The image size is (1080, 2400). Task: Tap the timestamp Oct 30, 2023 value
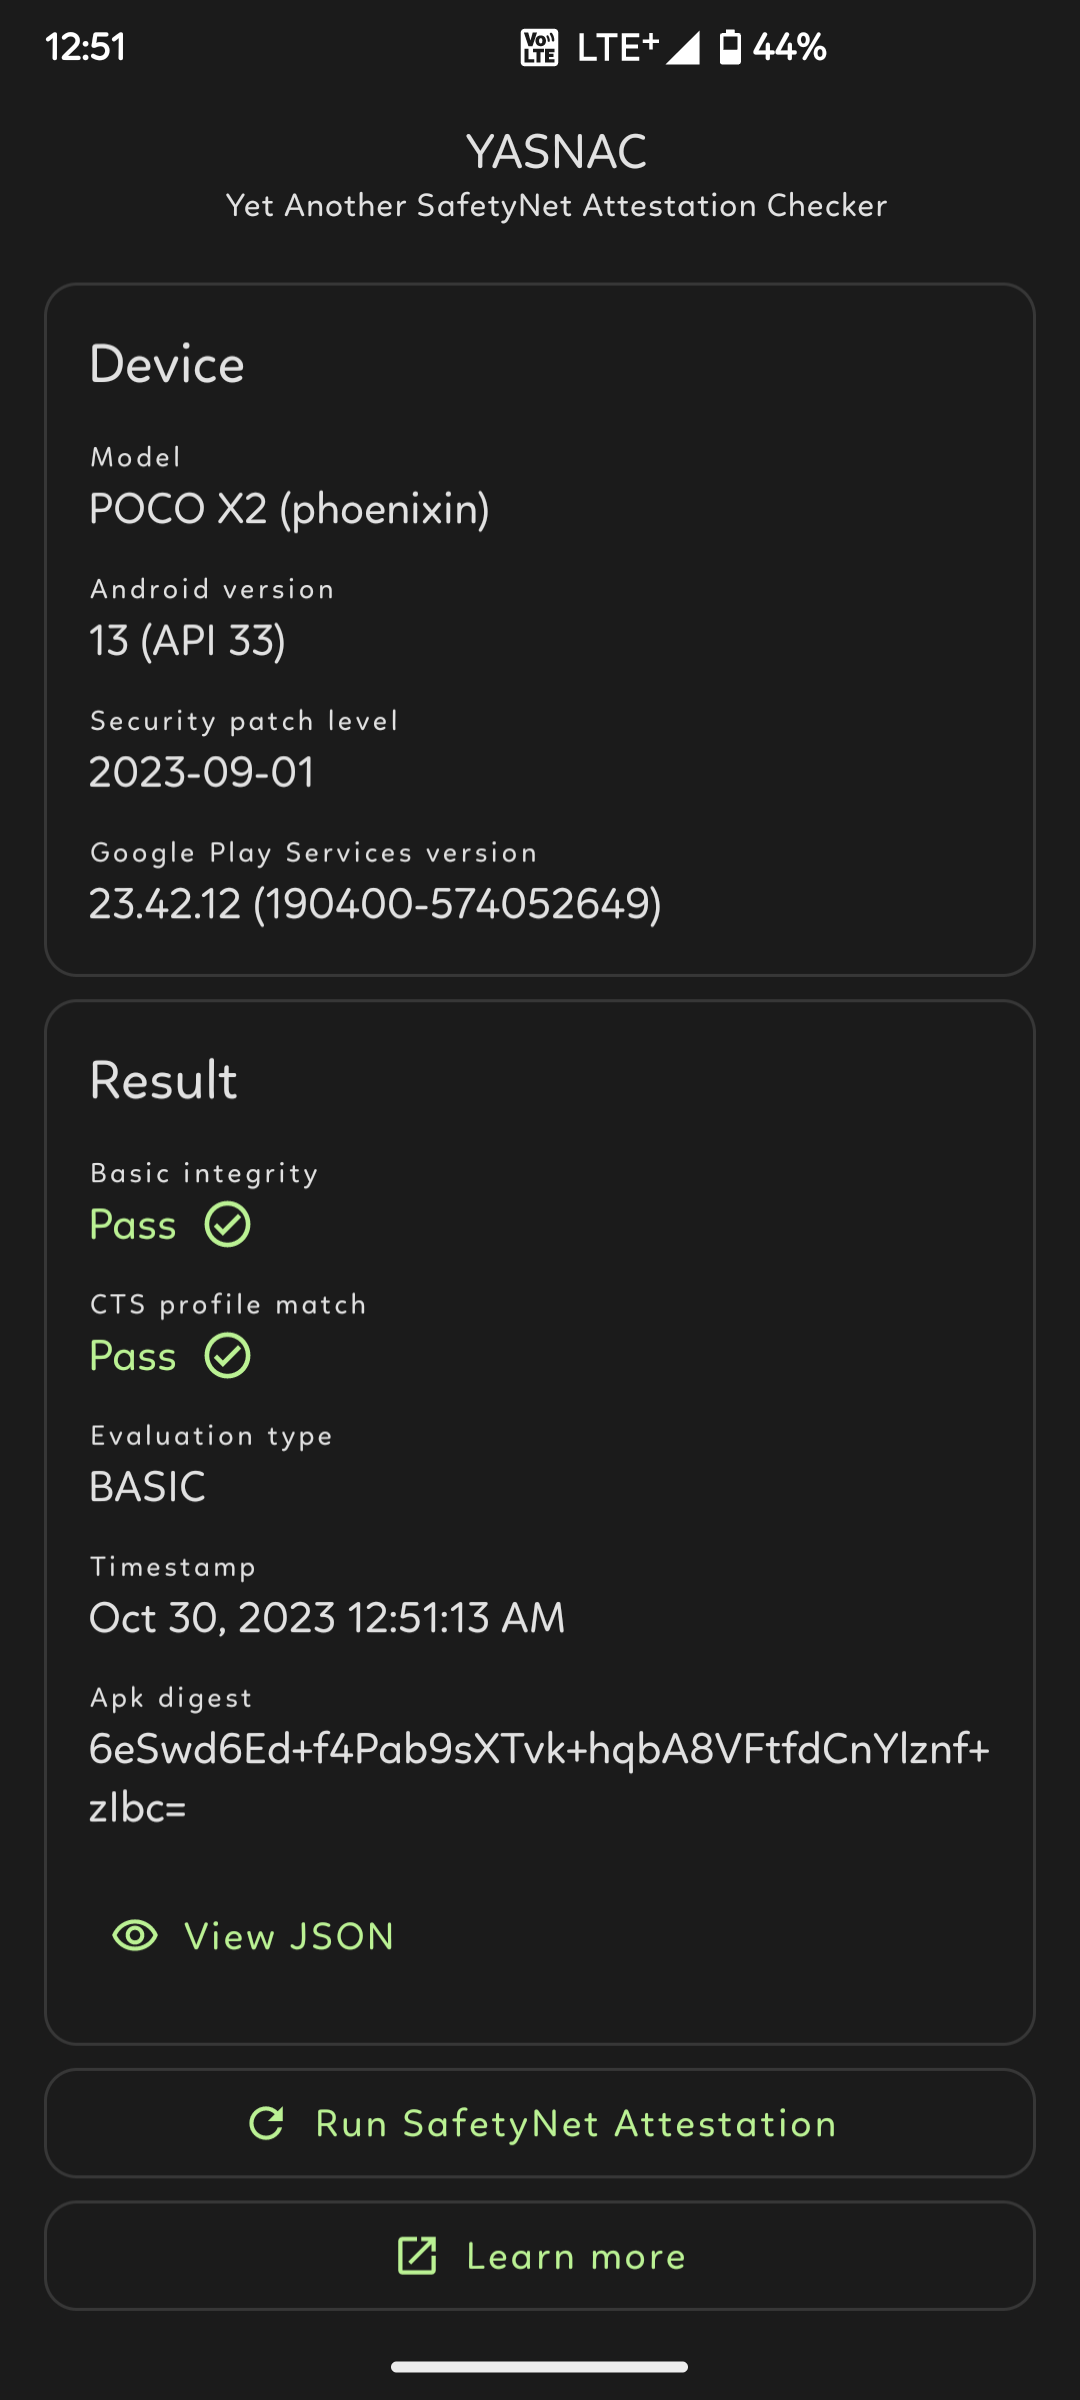[x=327, y=1618]
